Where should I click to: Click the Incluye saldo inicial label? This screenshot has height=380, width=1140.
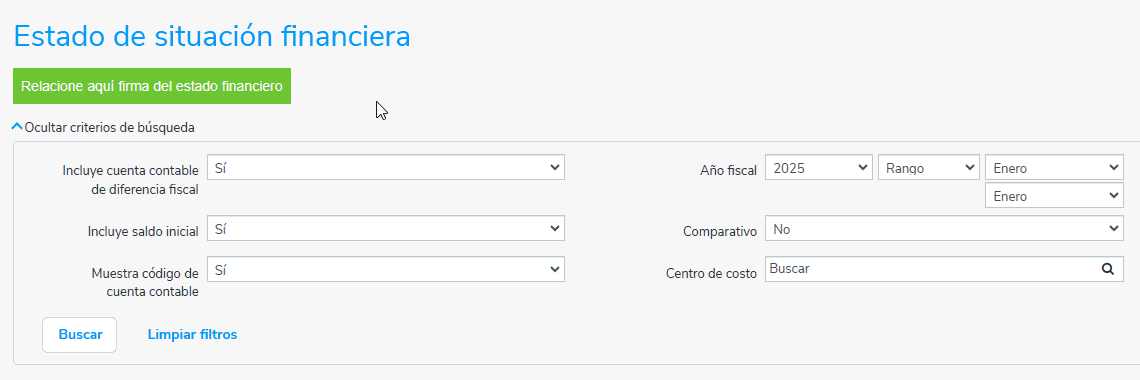142,232
